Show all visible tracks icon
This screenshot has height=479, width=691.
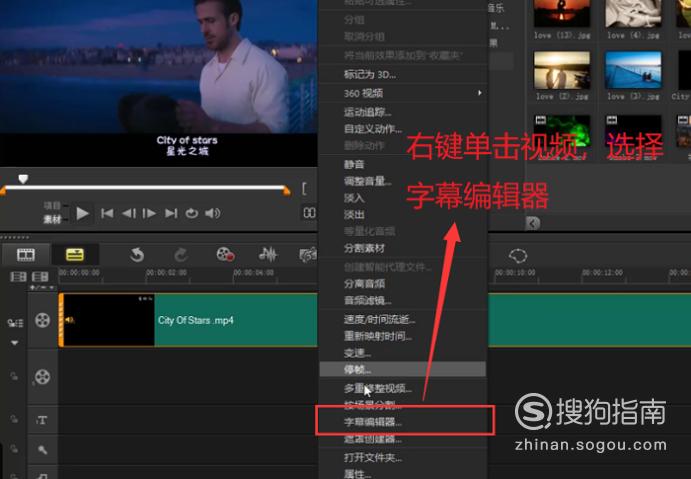(18, 277)
